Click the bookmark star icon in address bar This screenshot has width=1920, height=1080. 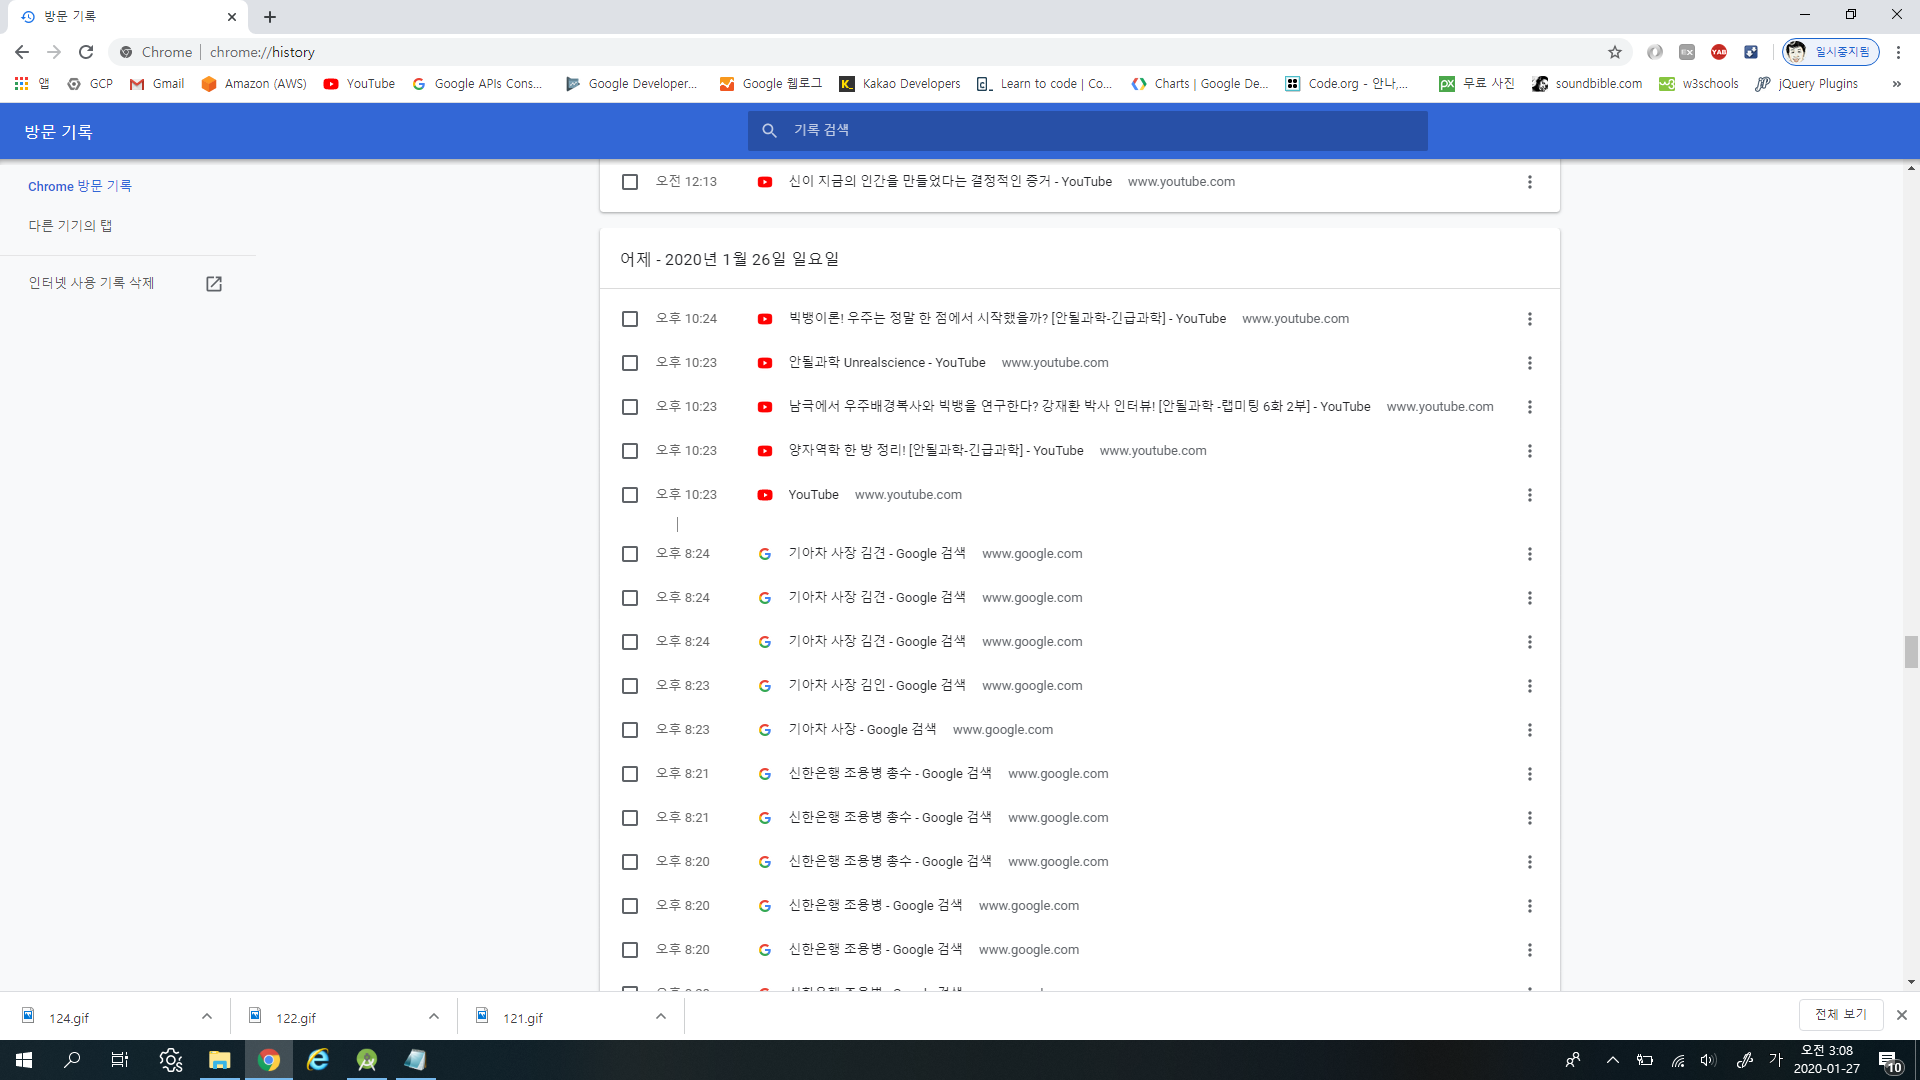1614,52
